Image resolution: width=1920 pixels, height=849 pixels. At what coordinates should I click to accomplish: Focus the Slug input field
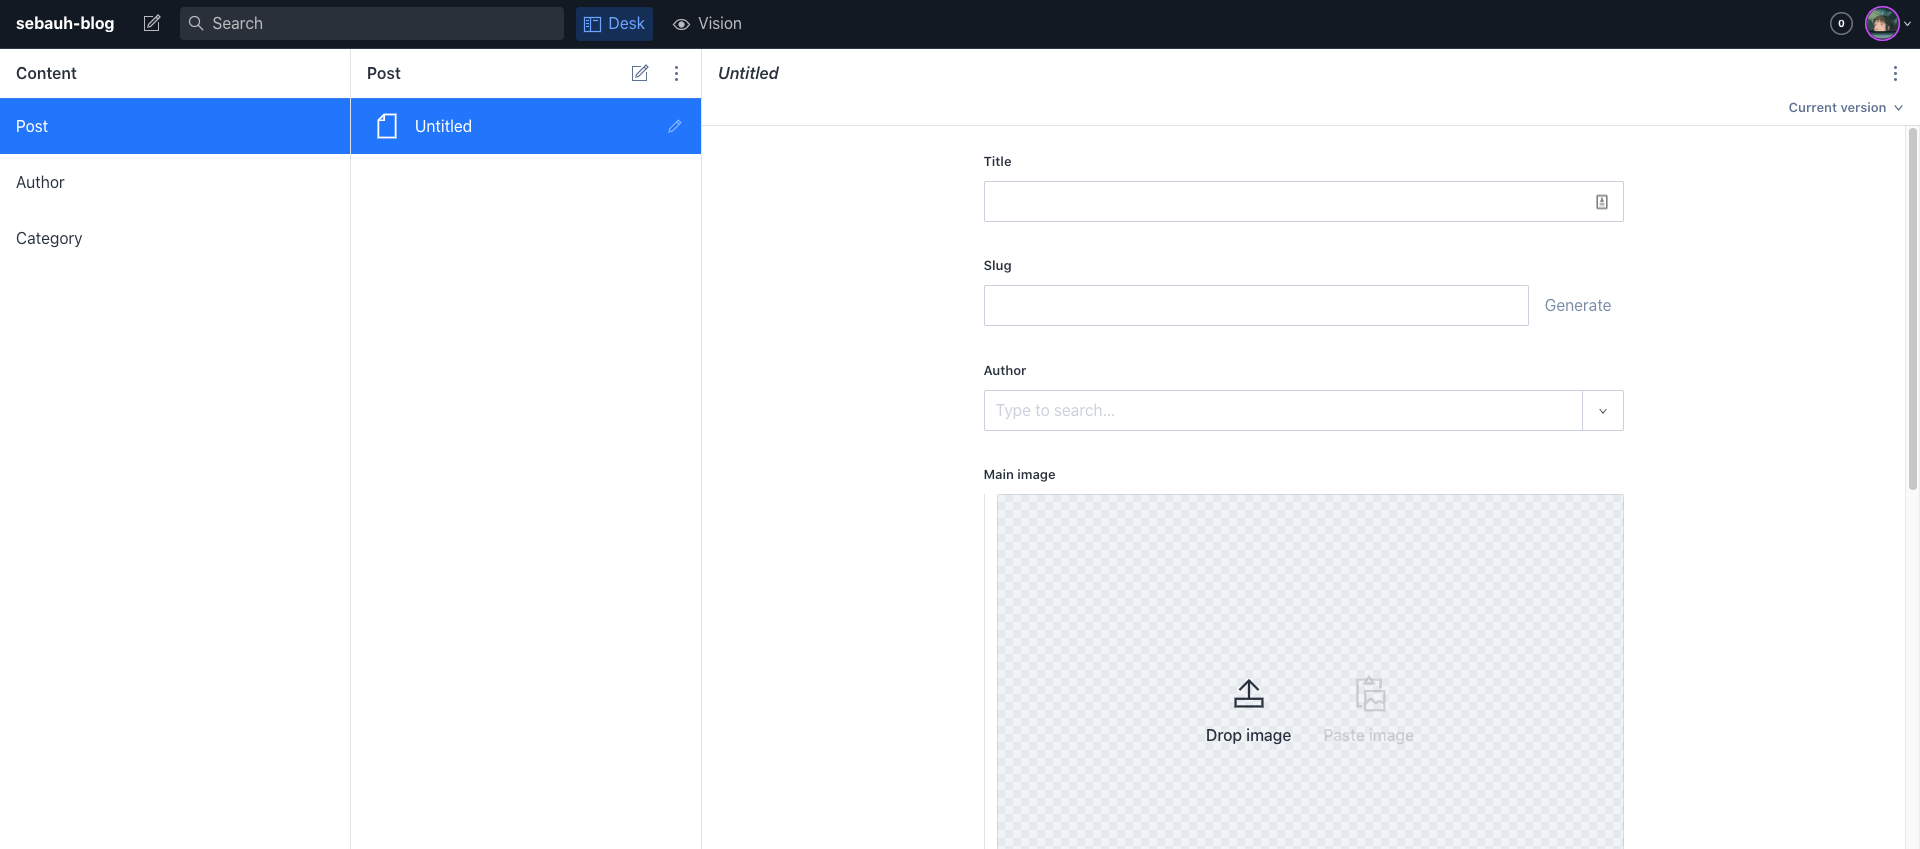pyautogui.click(x=1255, y=306)
